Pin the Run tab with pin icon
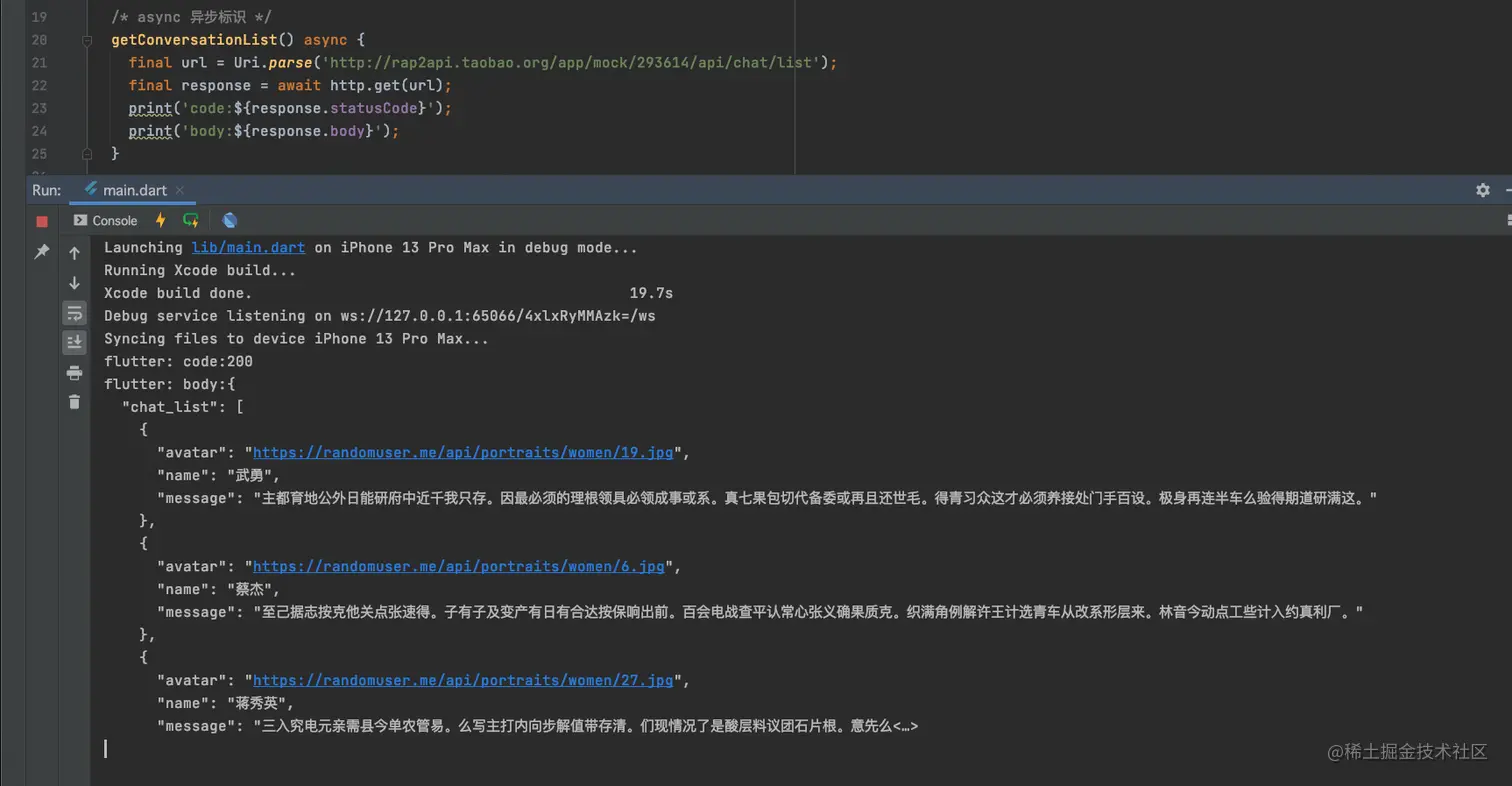Image resolution: width=1512 pixels, height=786 pixels. pos(42,252)
